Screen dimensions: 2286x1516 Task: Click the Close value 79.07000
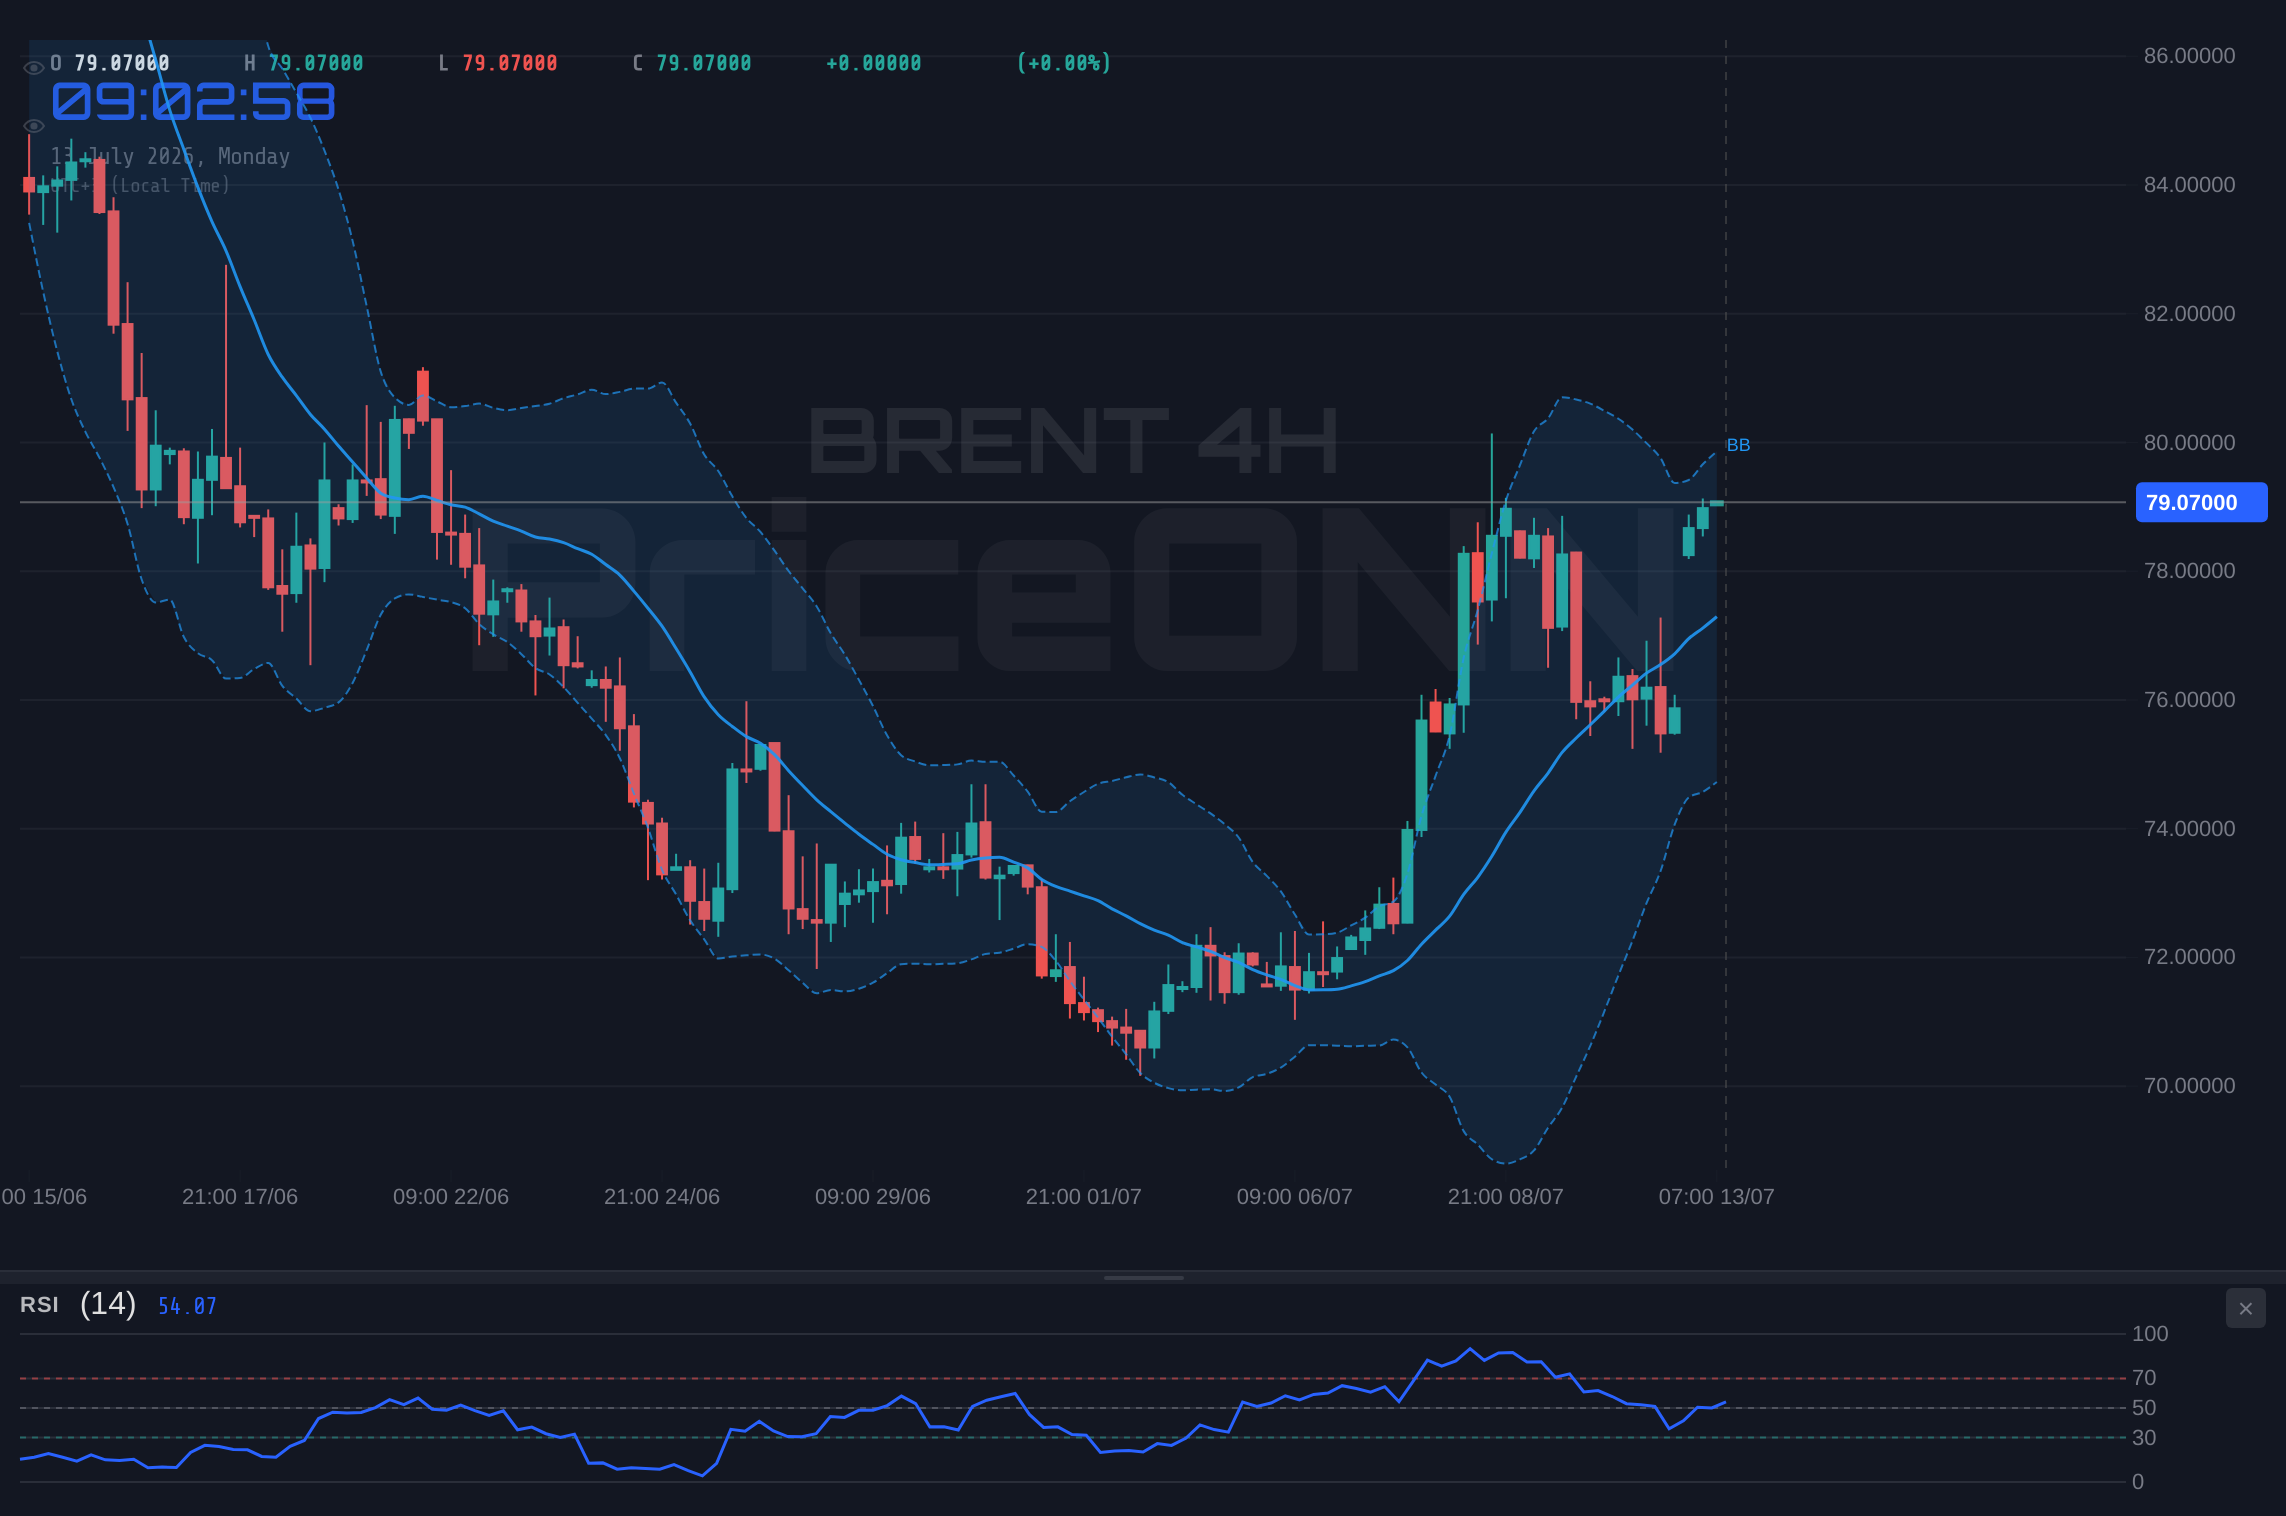point(704,63)
